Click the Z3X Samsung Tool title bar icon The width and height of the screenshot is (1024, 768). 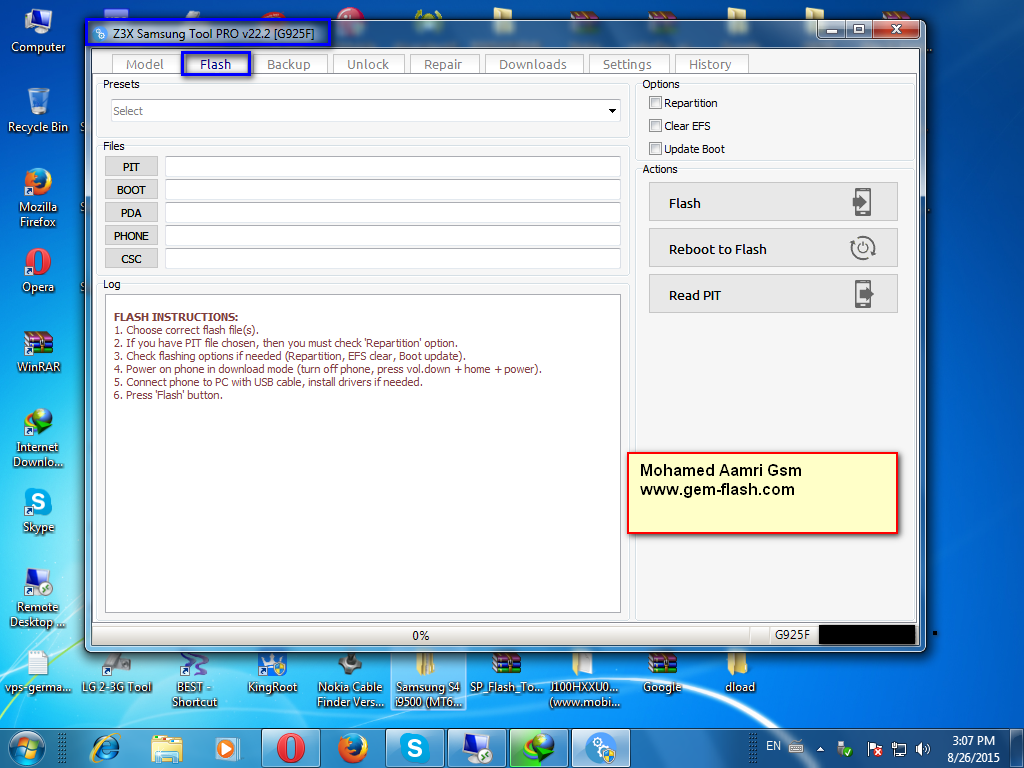tap(101, 33)
